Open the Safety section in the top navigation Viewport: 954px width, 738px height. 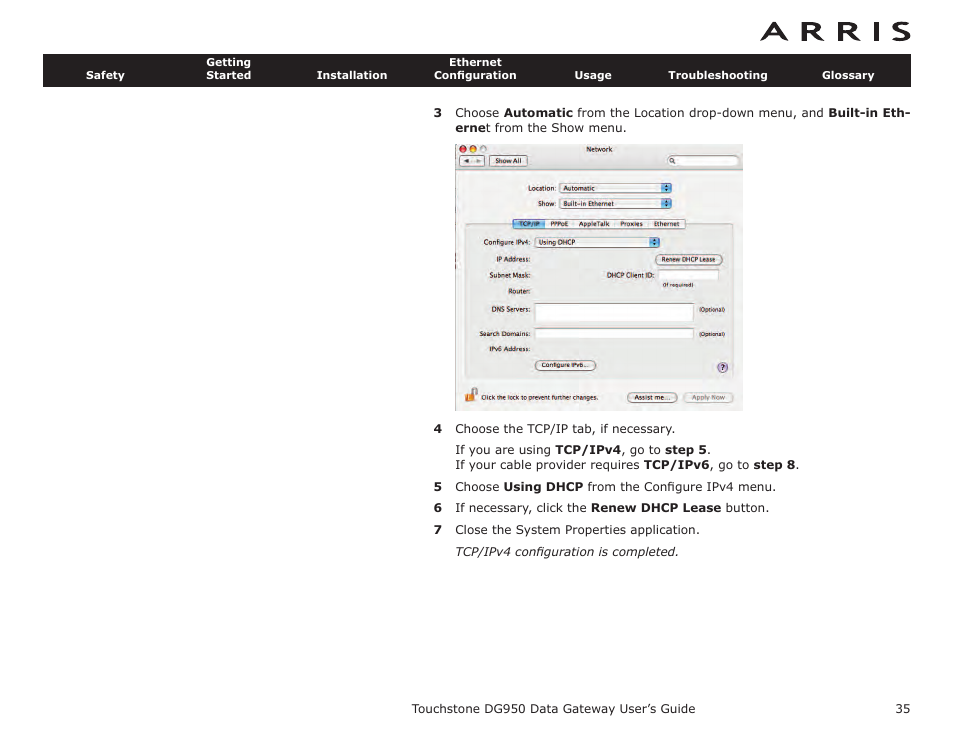point(105,75)
